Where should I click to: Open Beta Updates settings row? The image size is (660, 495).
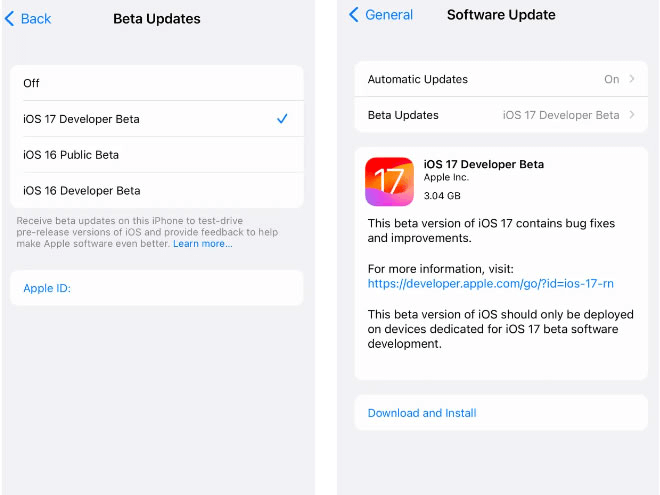pyautogui.click(x=501, y=115)
